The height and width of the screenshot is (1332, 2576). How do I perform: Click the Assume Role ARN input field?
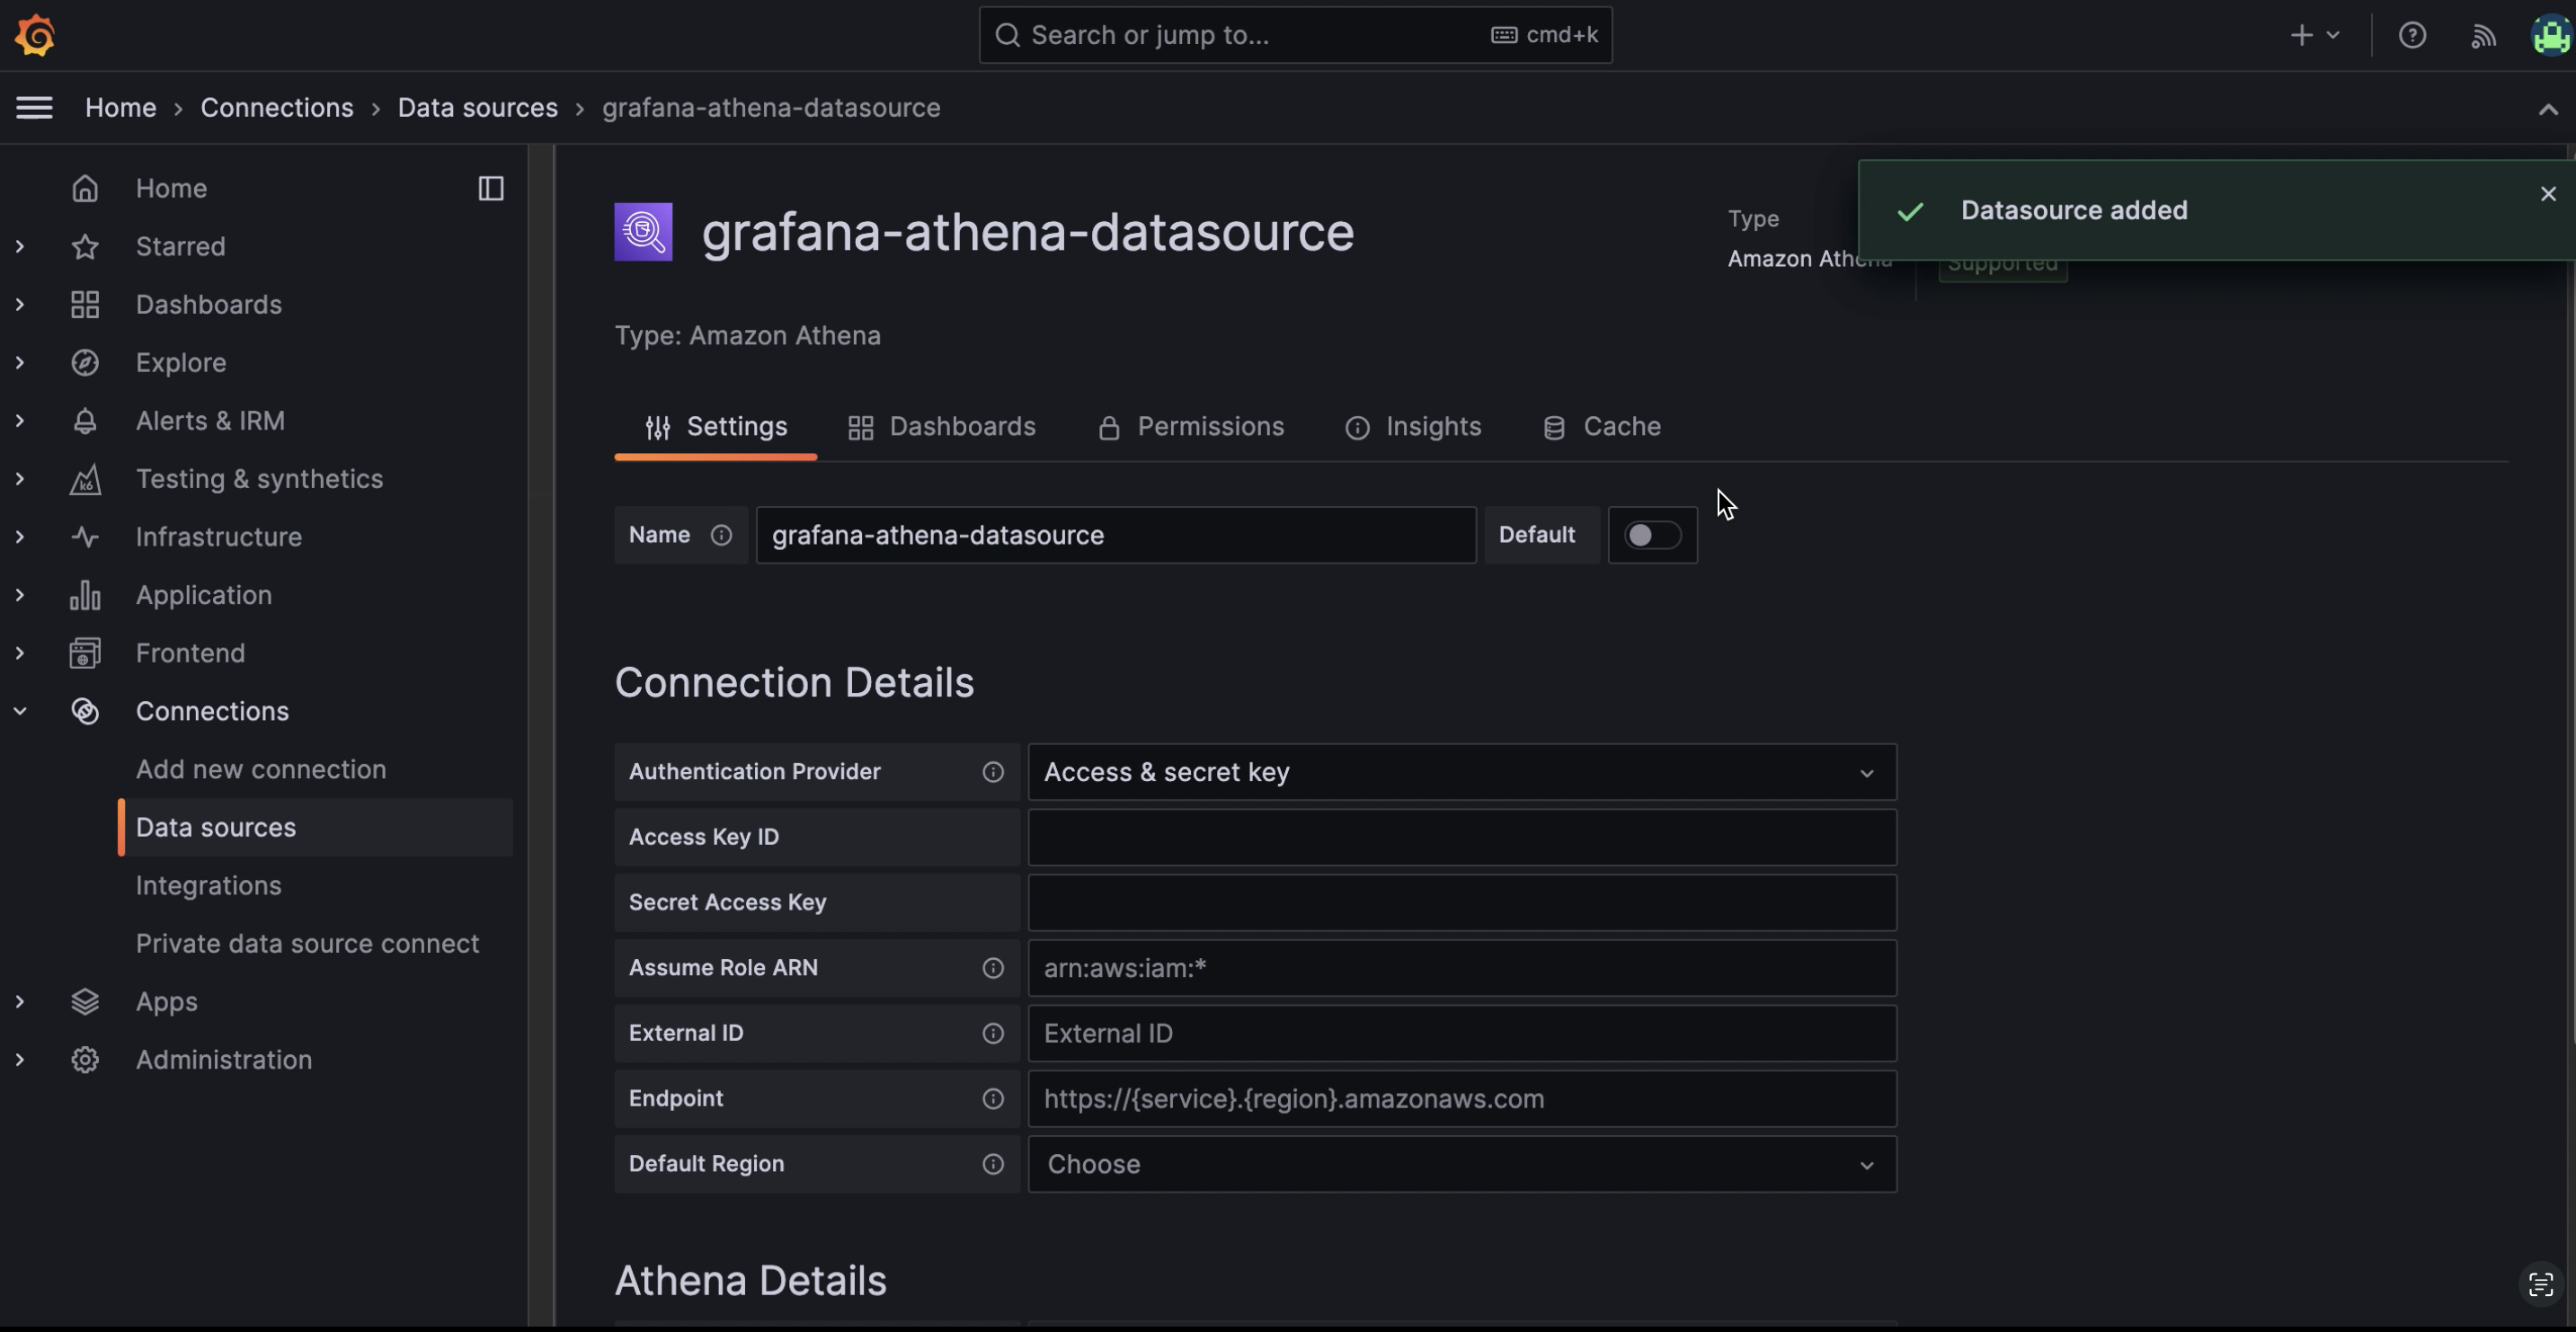[1462, 968]
